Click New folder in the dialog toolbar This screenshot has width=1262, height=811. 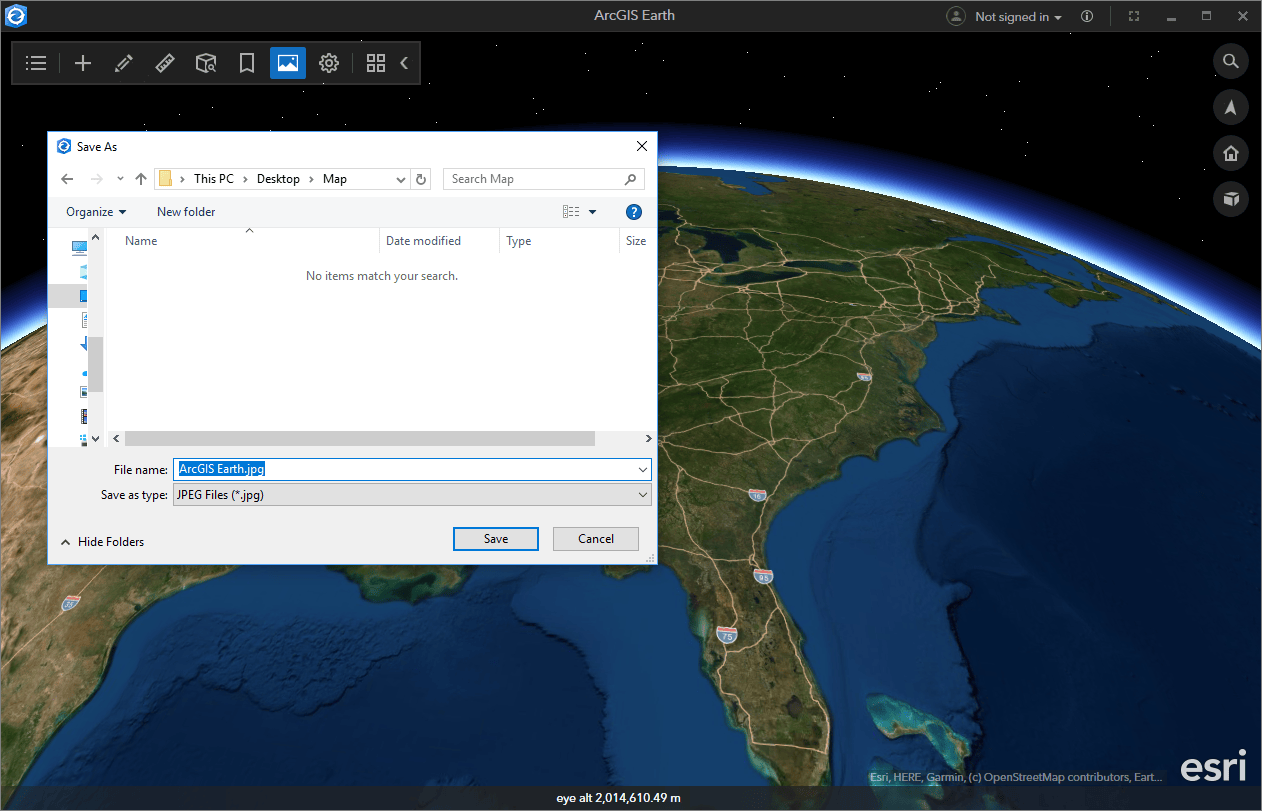pos(185,211)
